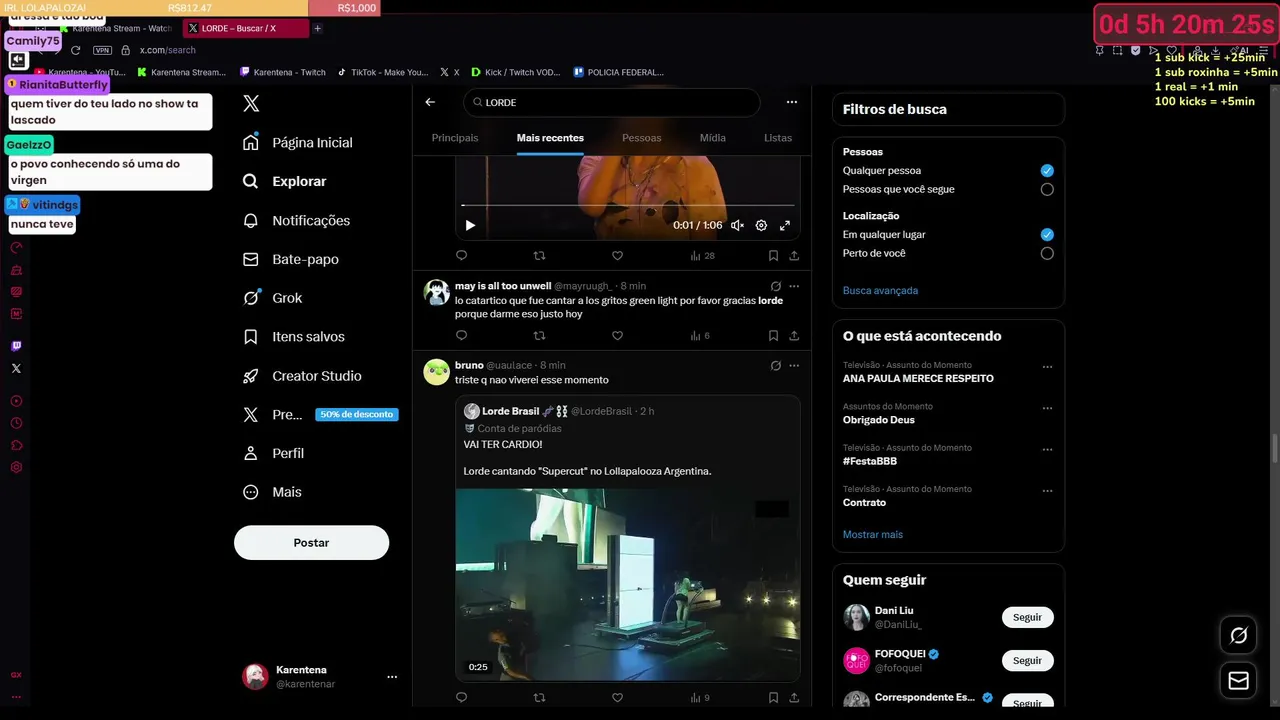Switch to Mais recentes tab
The width and height of the screenshot is (1280, 720).
point(550,138)
